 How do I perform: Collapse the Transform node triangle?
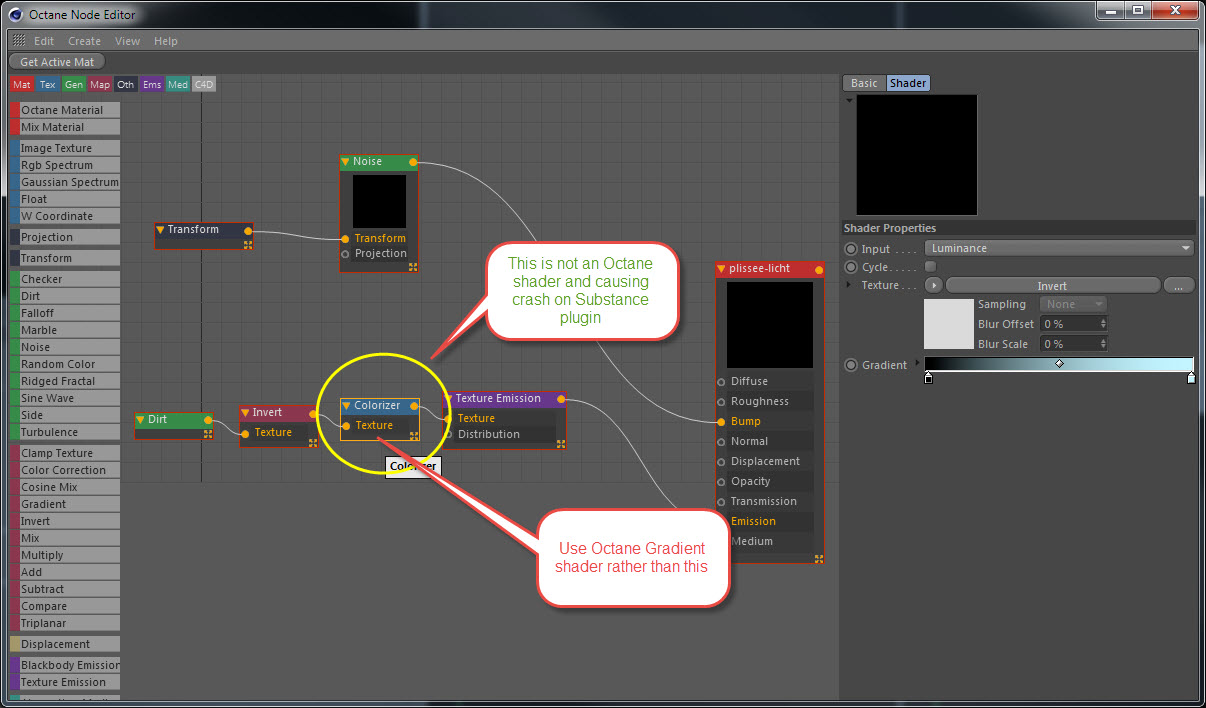point(160,230)
